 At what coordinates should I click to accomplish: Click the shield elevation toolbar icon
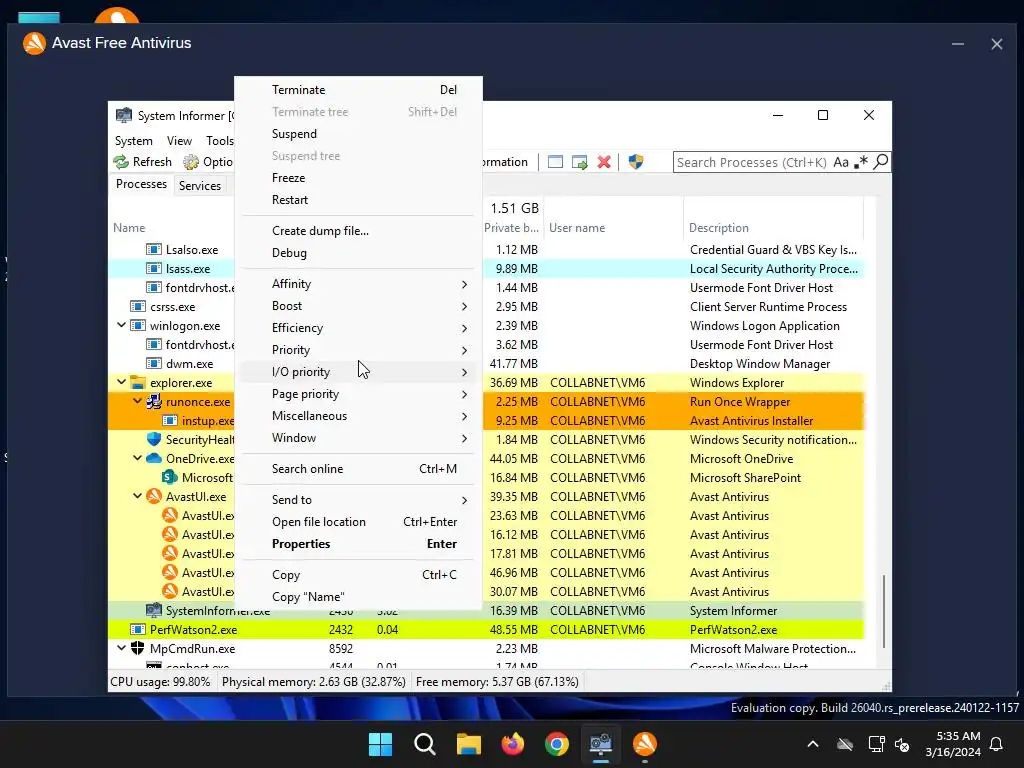[x=636, y=162]
